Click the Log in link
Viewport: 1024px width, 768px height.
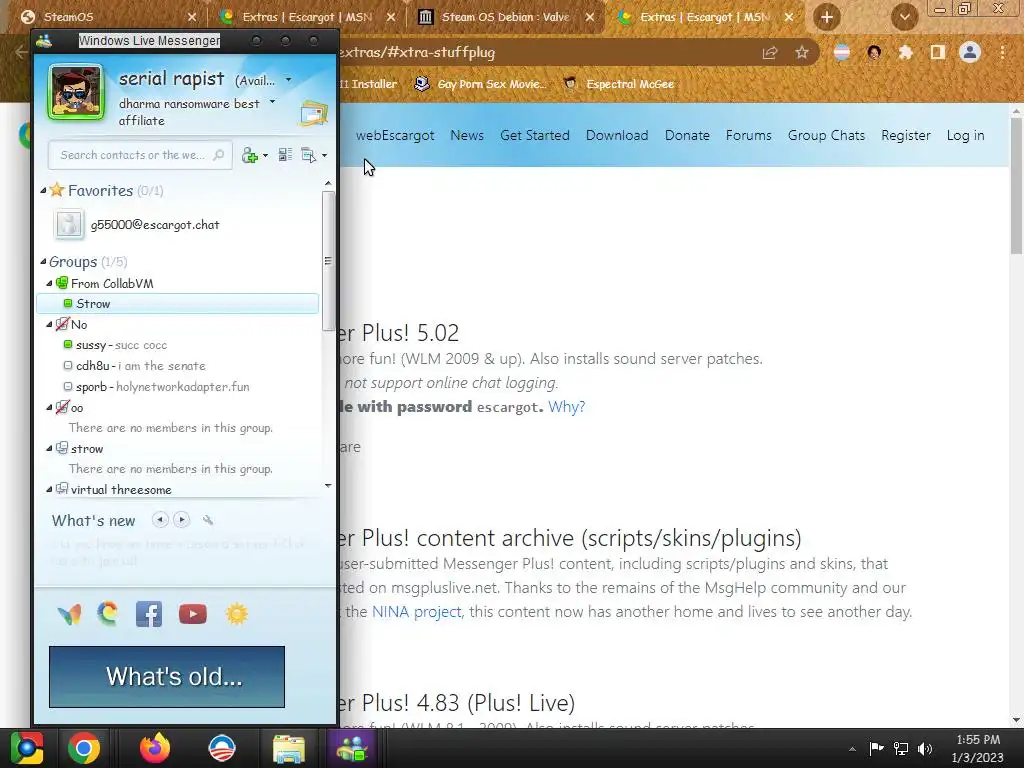965,135
